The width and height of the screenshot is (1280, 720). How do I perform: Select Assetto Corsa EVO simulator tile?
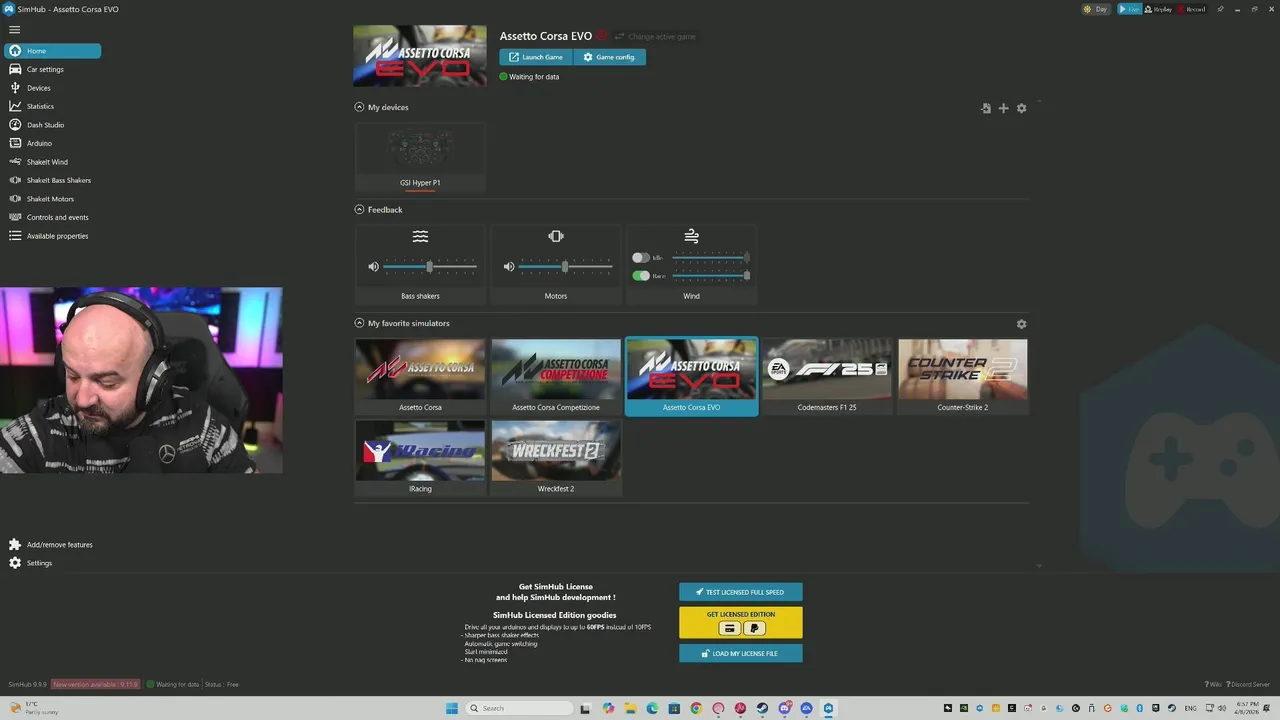pyautogui.click(x=691, y=376)
